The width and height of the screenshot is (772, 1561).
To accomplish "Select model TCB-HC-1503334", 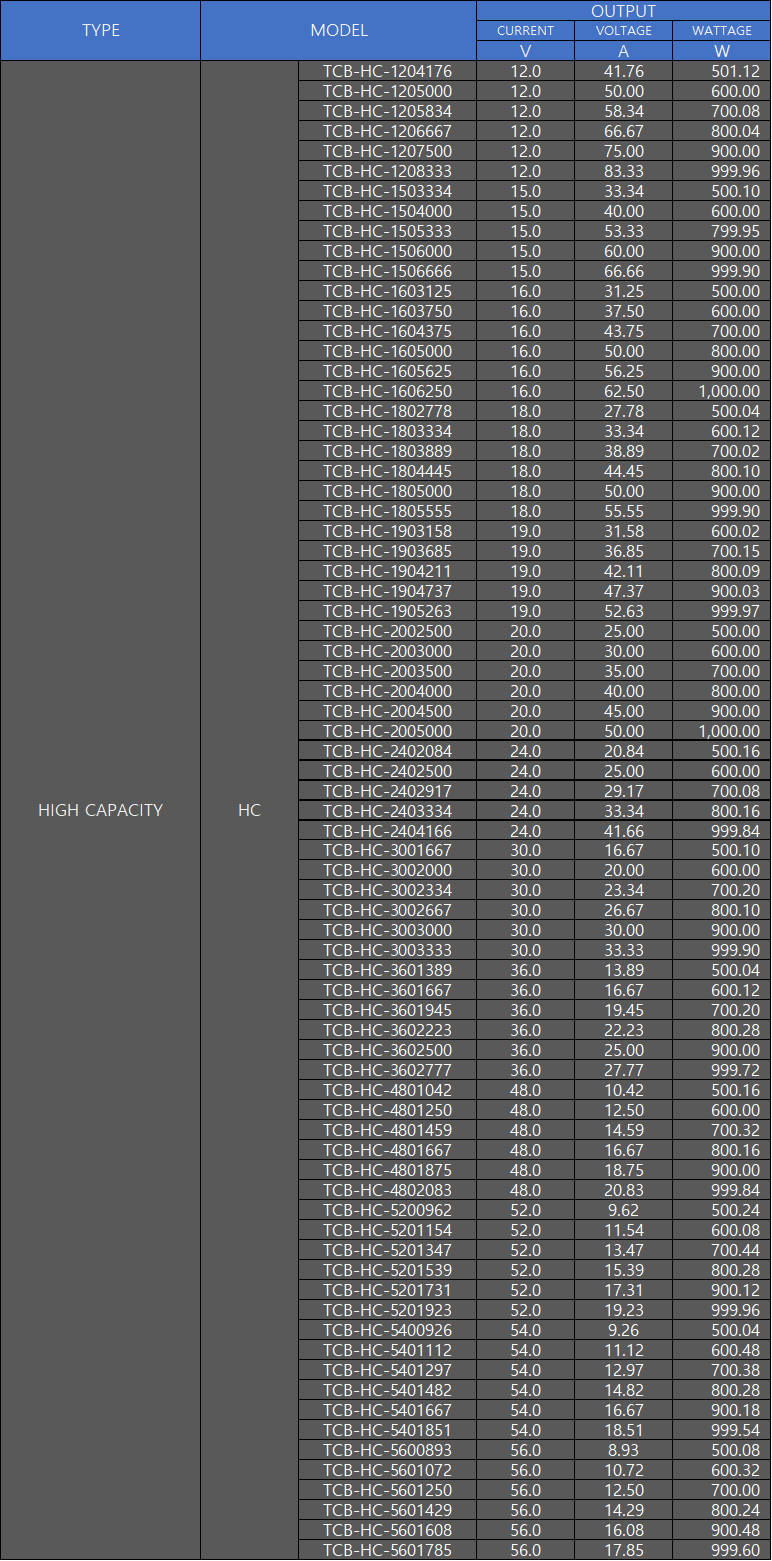I will tap(387, 191).
